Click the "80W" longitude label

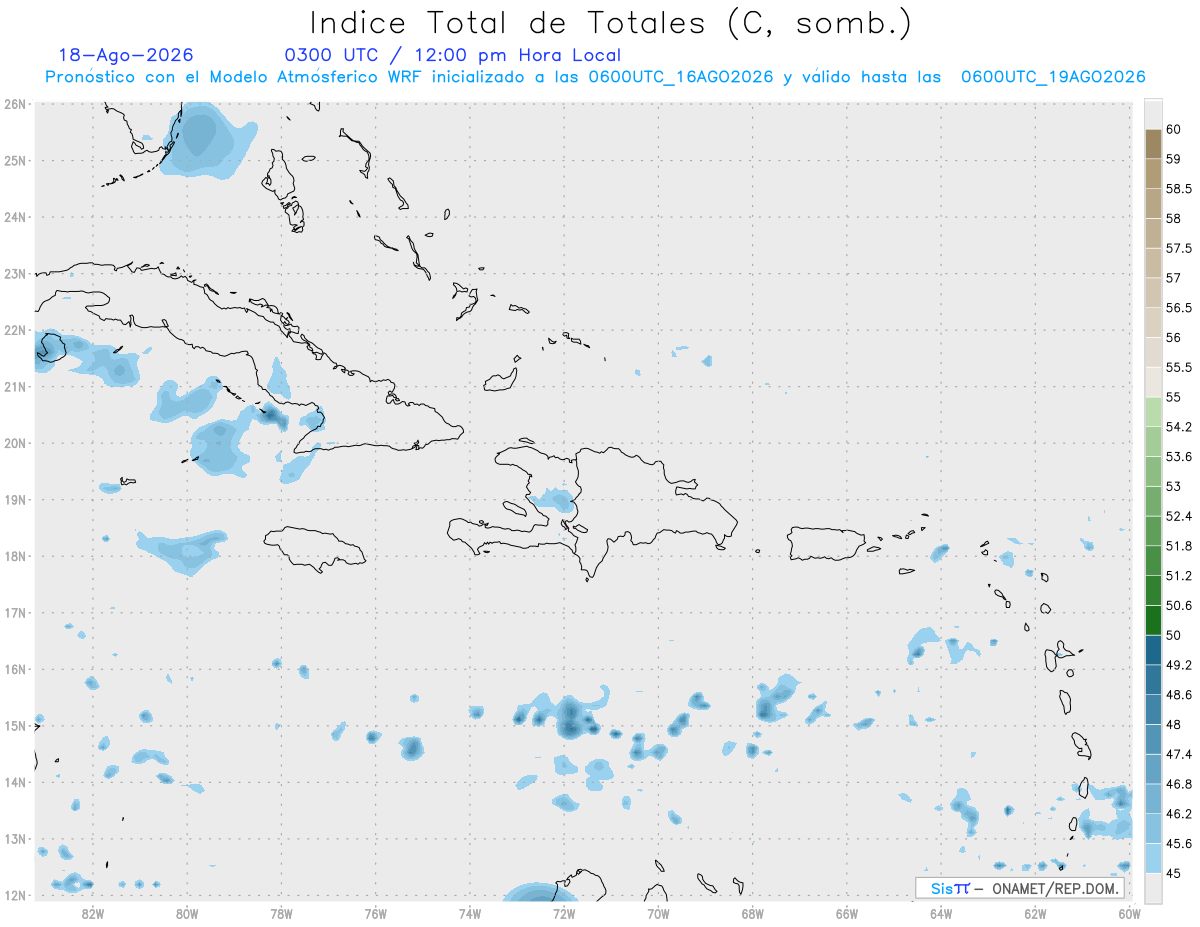187,913
